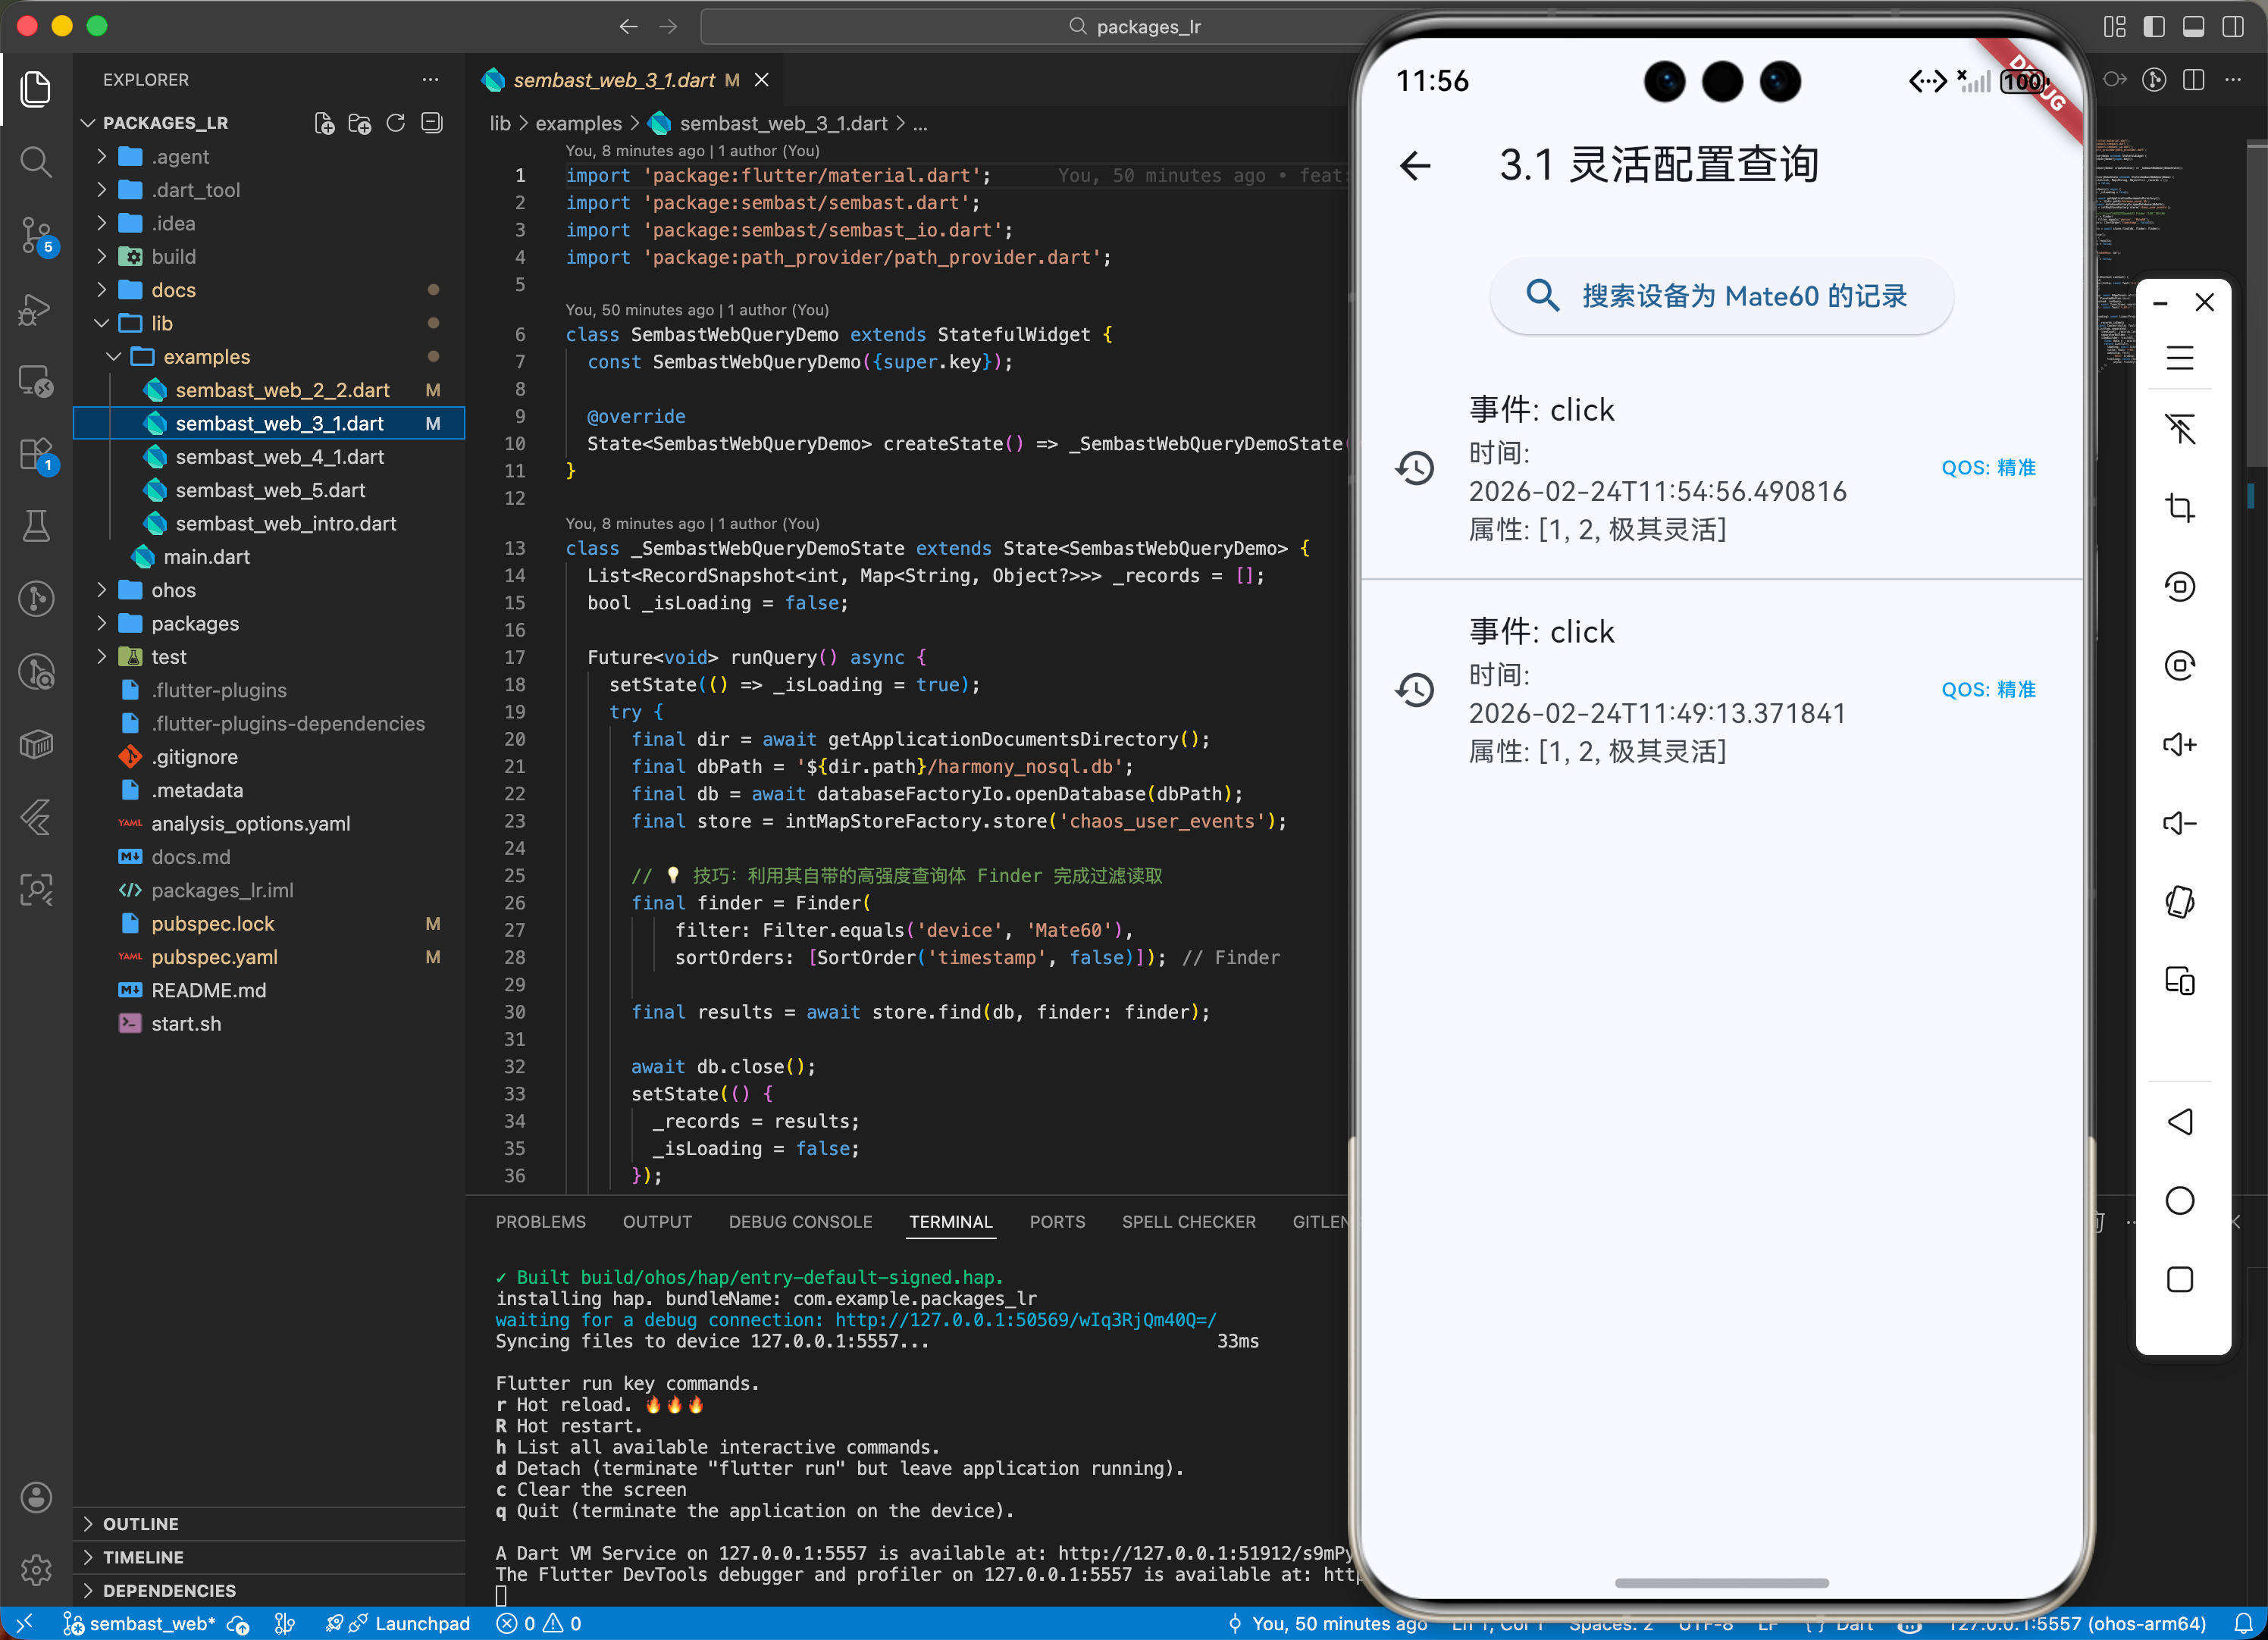Open the Run and Debug view
Image resolution: width=2268 pixels, height=1640 pixels.
pyautogui.click(x=36, y=310)
